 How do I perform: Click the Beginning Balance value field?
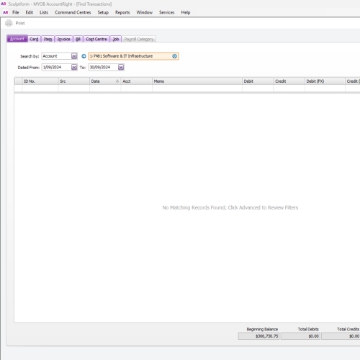click(259, 336)
